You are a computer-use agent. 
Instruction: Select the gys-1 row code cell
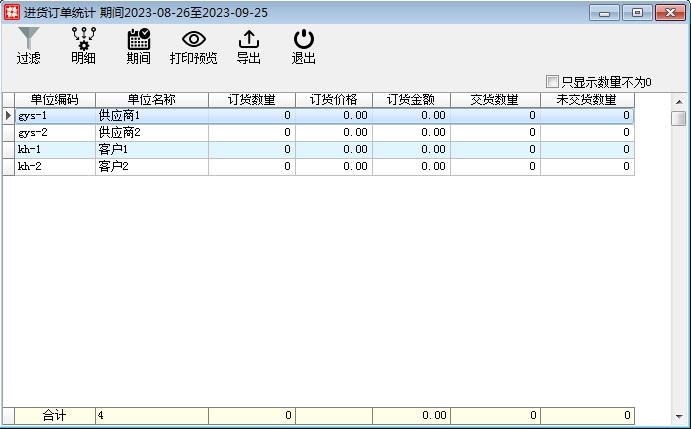[54, 116]
